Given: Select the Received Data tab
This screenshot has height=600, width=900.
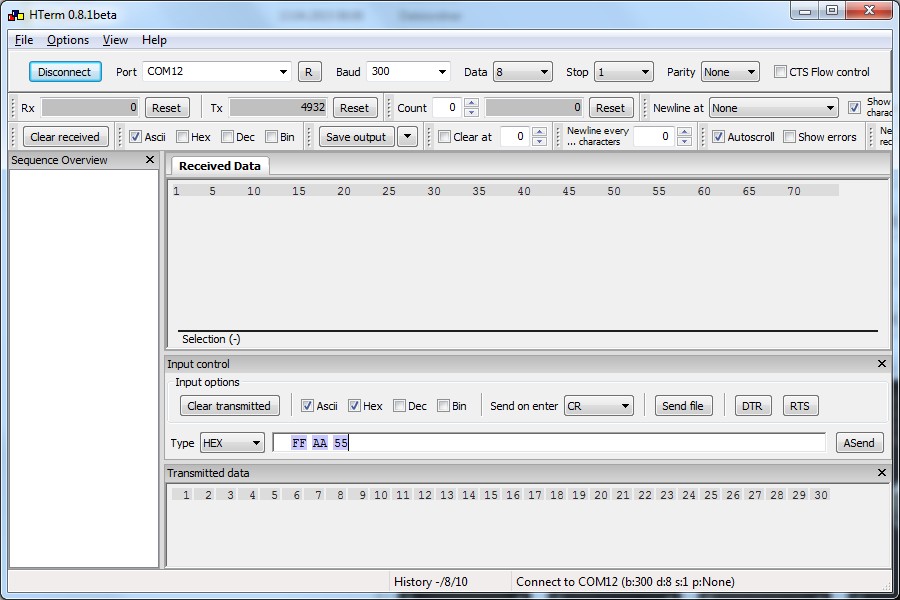Looking at the screenshot, I should point(219,166).
